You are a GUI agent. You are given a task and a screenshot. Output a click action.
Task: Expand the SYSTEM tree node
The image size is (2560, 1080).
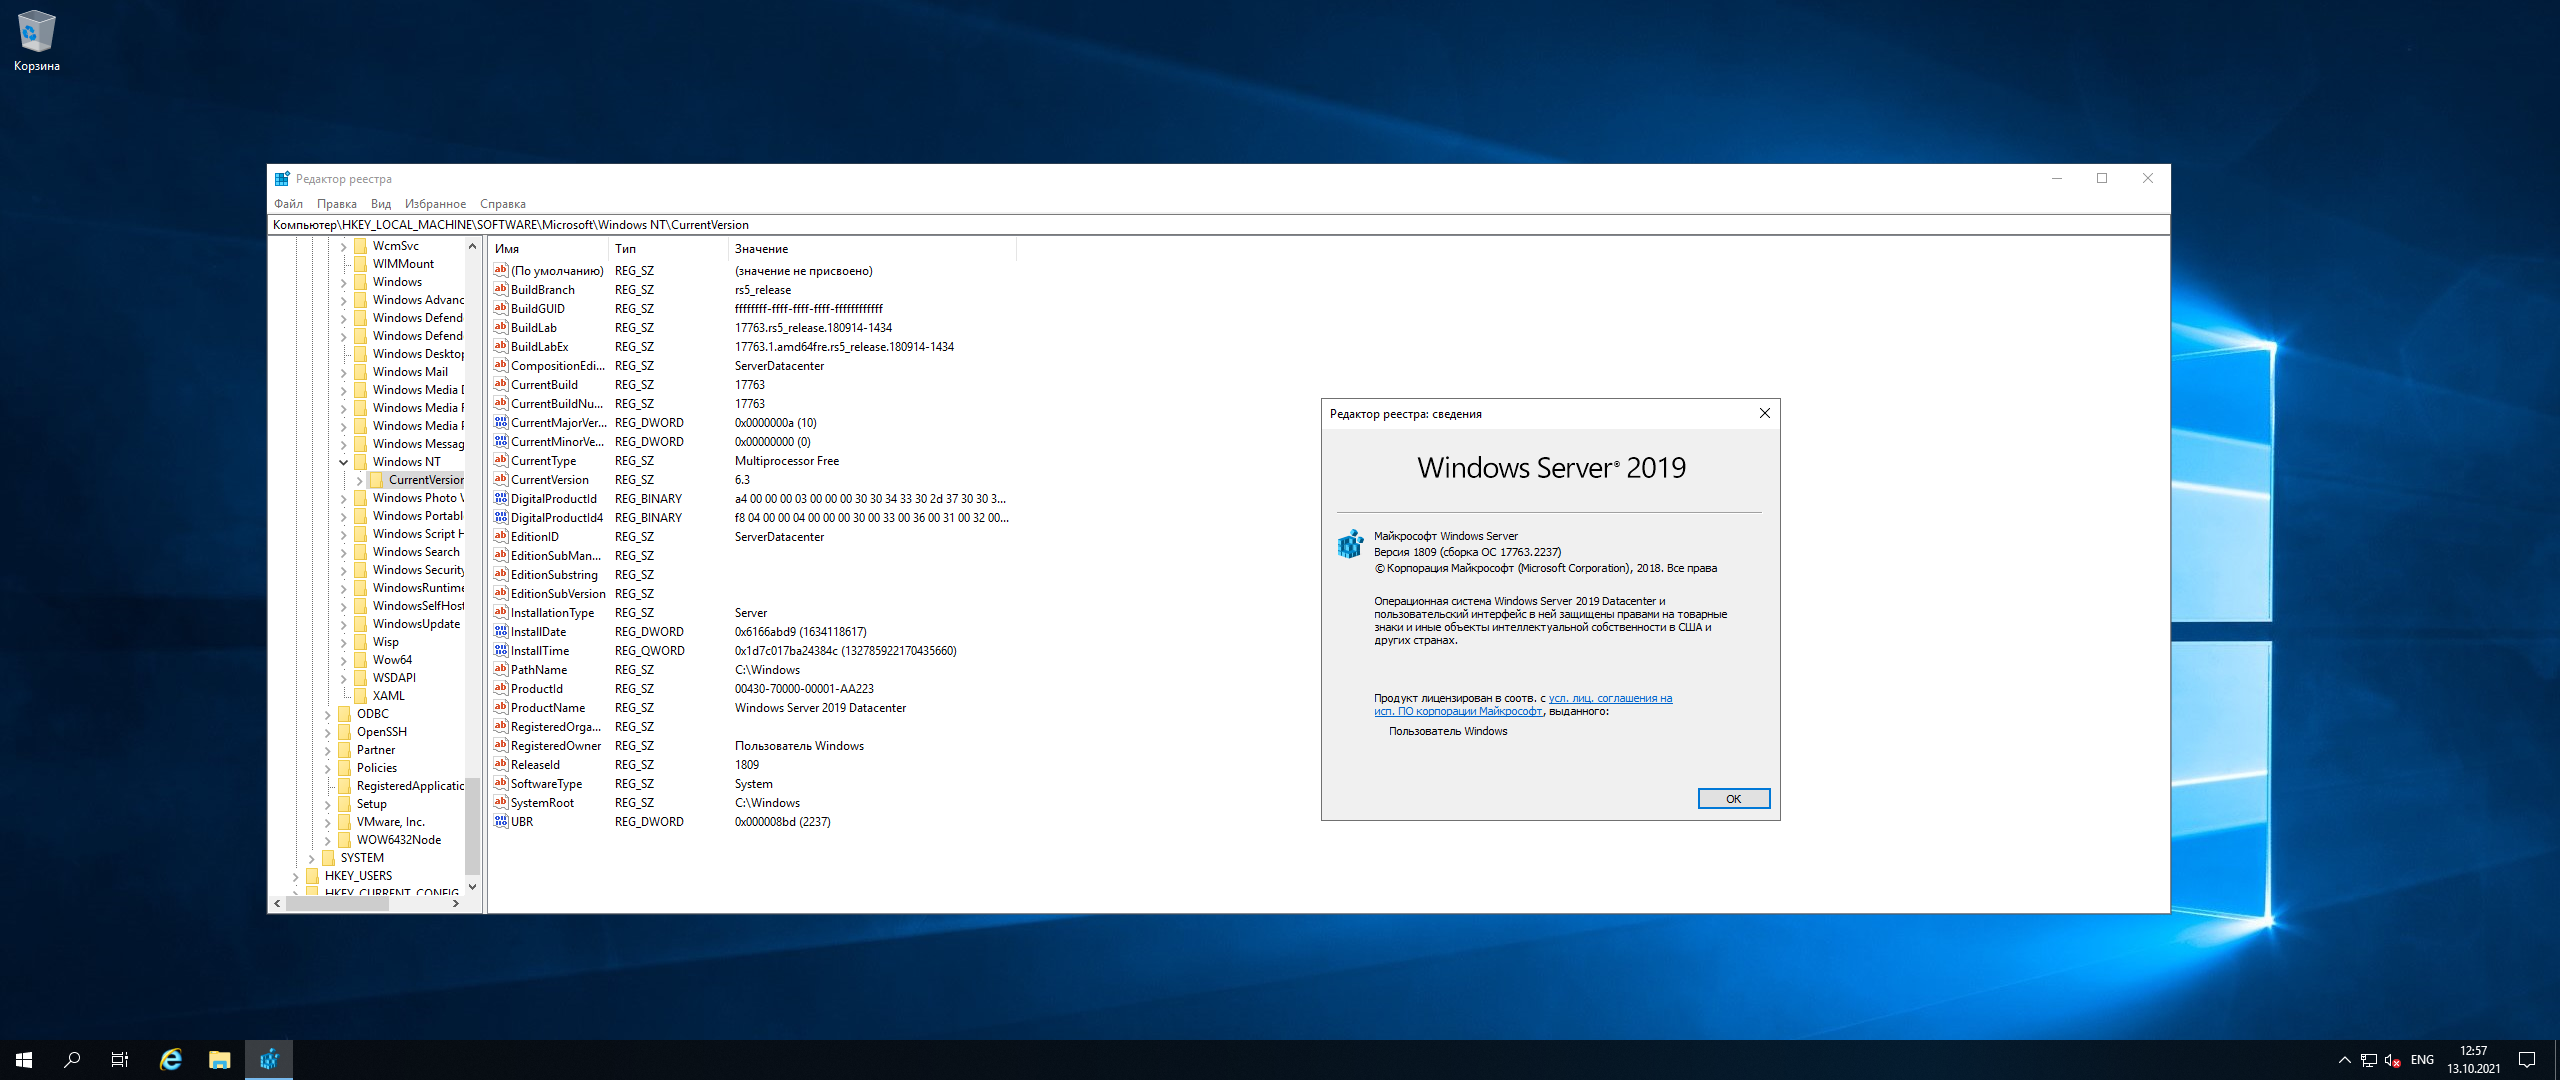click(x=312, y=858)
